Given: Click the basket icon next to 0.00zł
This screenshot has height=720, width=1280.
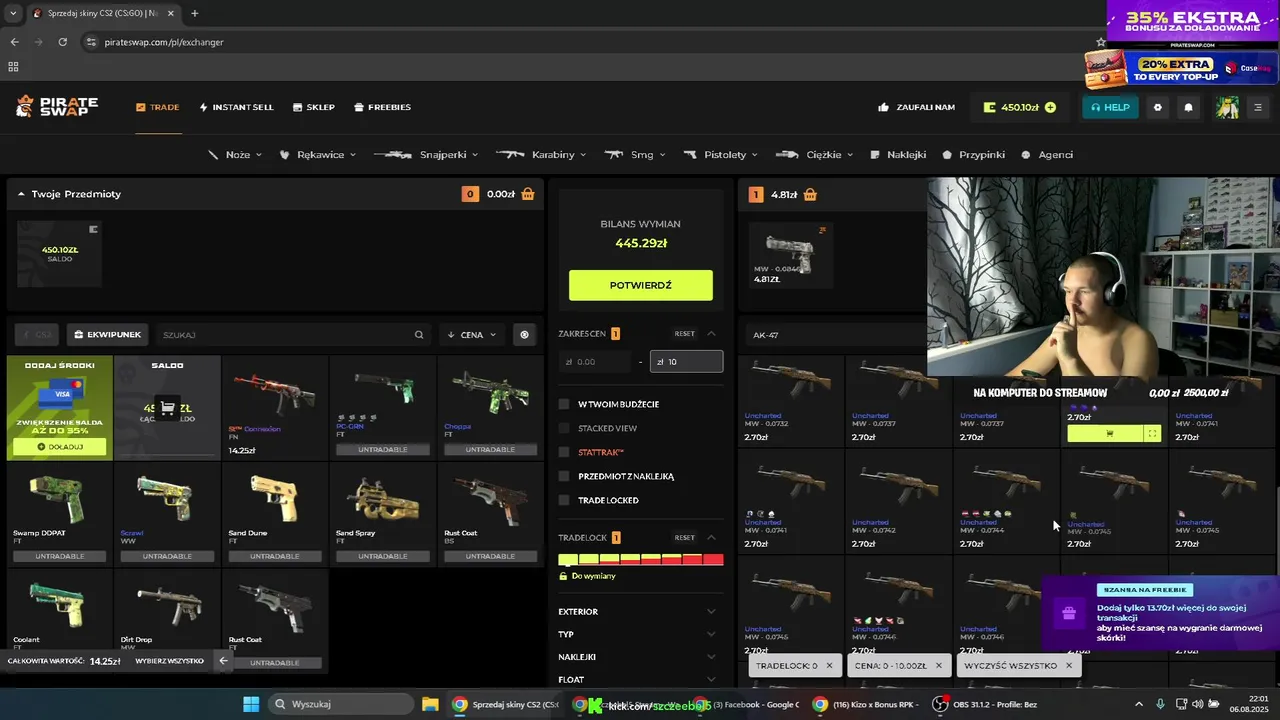Looking at the screenshot, I should [x=528, y=194].
